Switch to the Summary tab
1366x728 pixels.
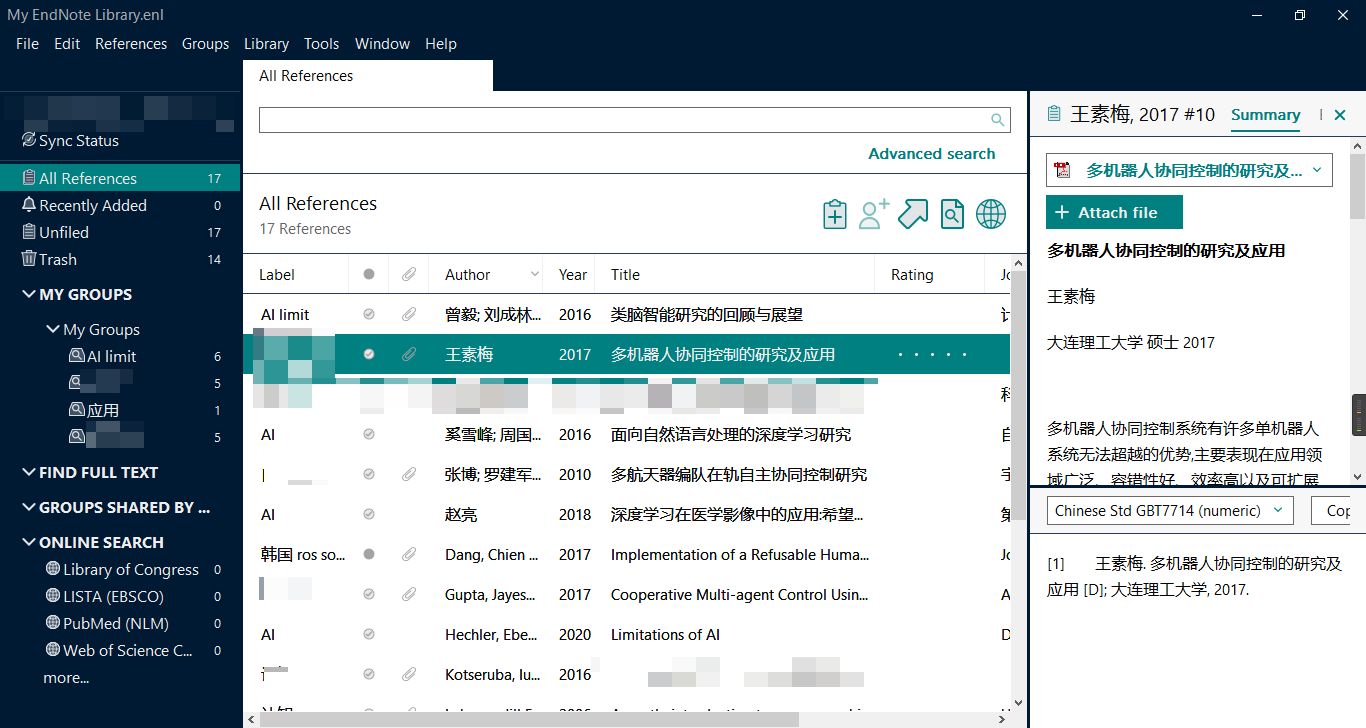[1265, 115]
